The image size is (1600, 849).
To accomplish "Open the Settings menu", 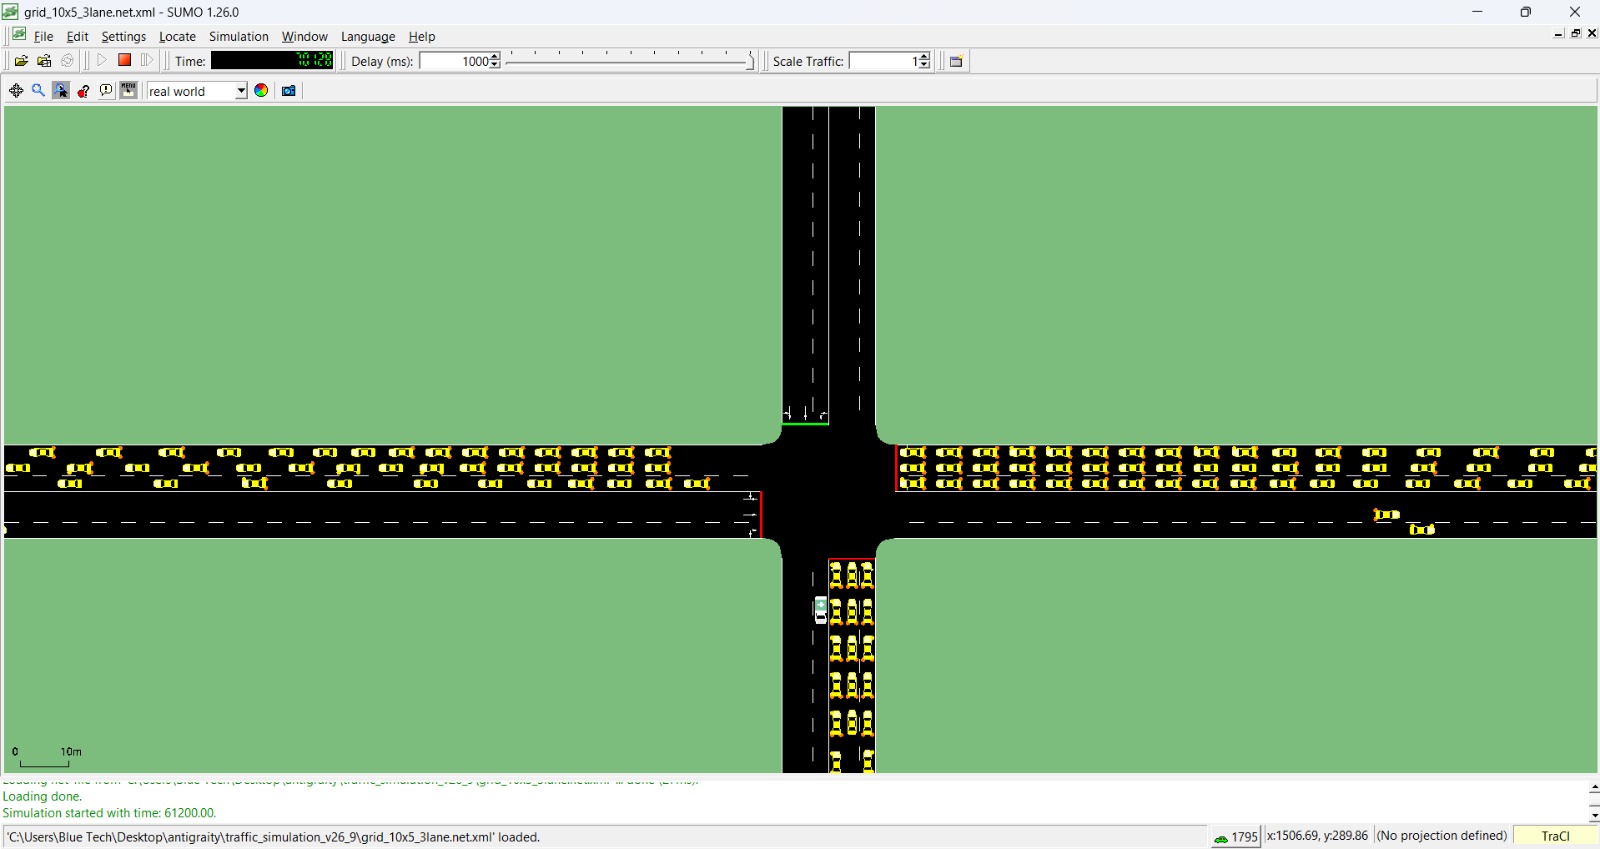I will tap(124, 37).
